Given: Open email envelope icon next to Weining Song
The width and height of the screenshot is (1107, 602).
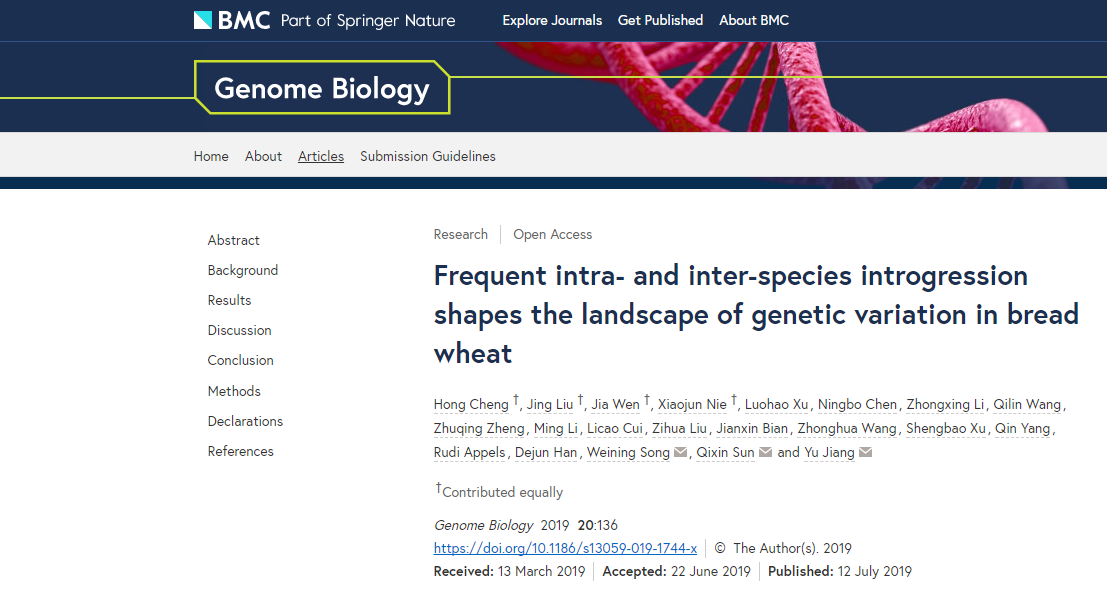Looking at the screenshot, I should click(x=681, y=452).
